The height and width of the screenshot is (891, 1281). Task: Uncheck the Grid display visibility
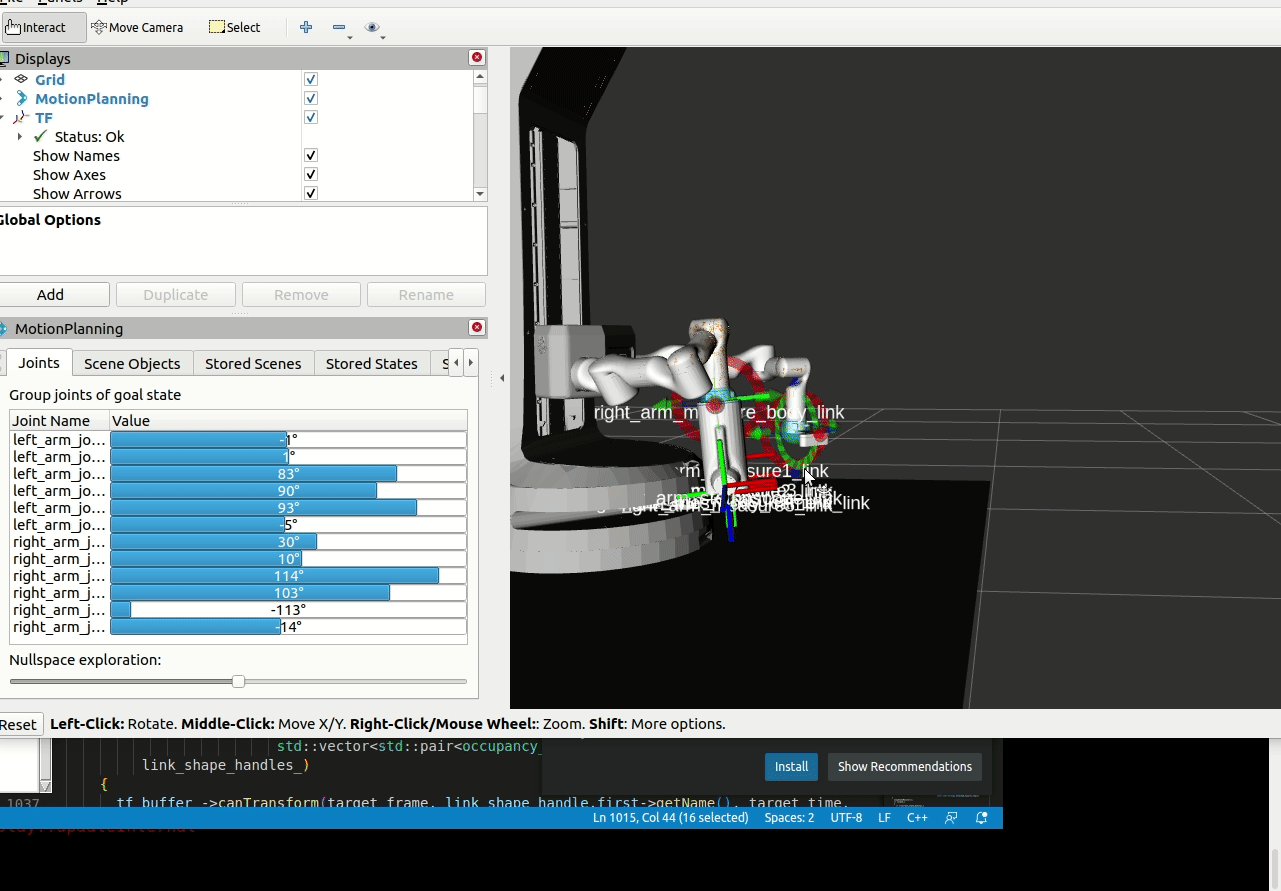click(310, 78)
